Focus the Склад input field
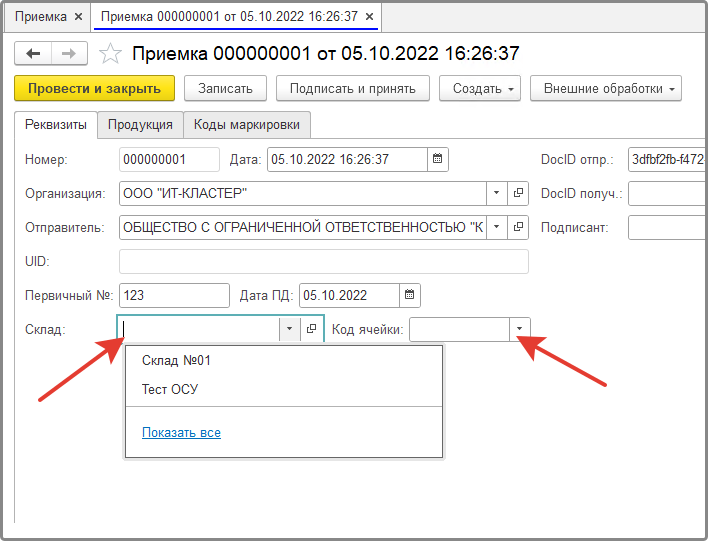This screenshot has height=541, width=708. [199, 329]
